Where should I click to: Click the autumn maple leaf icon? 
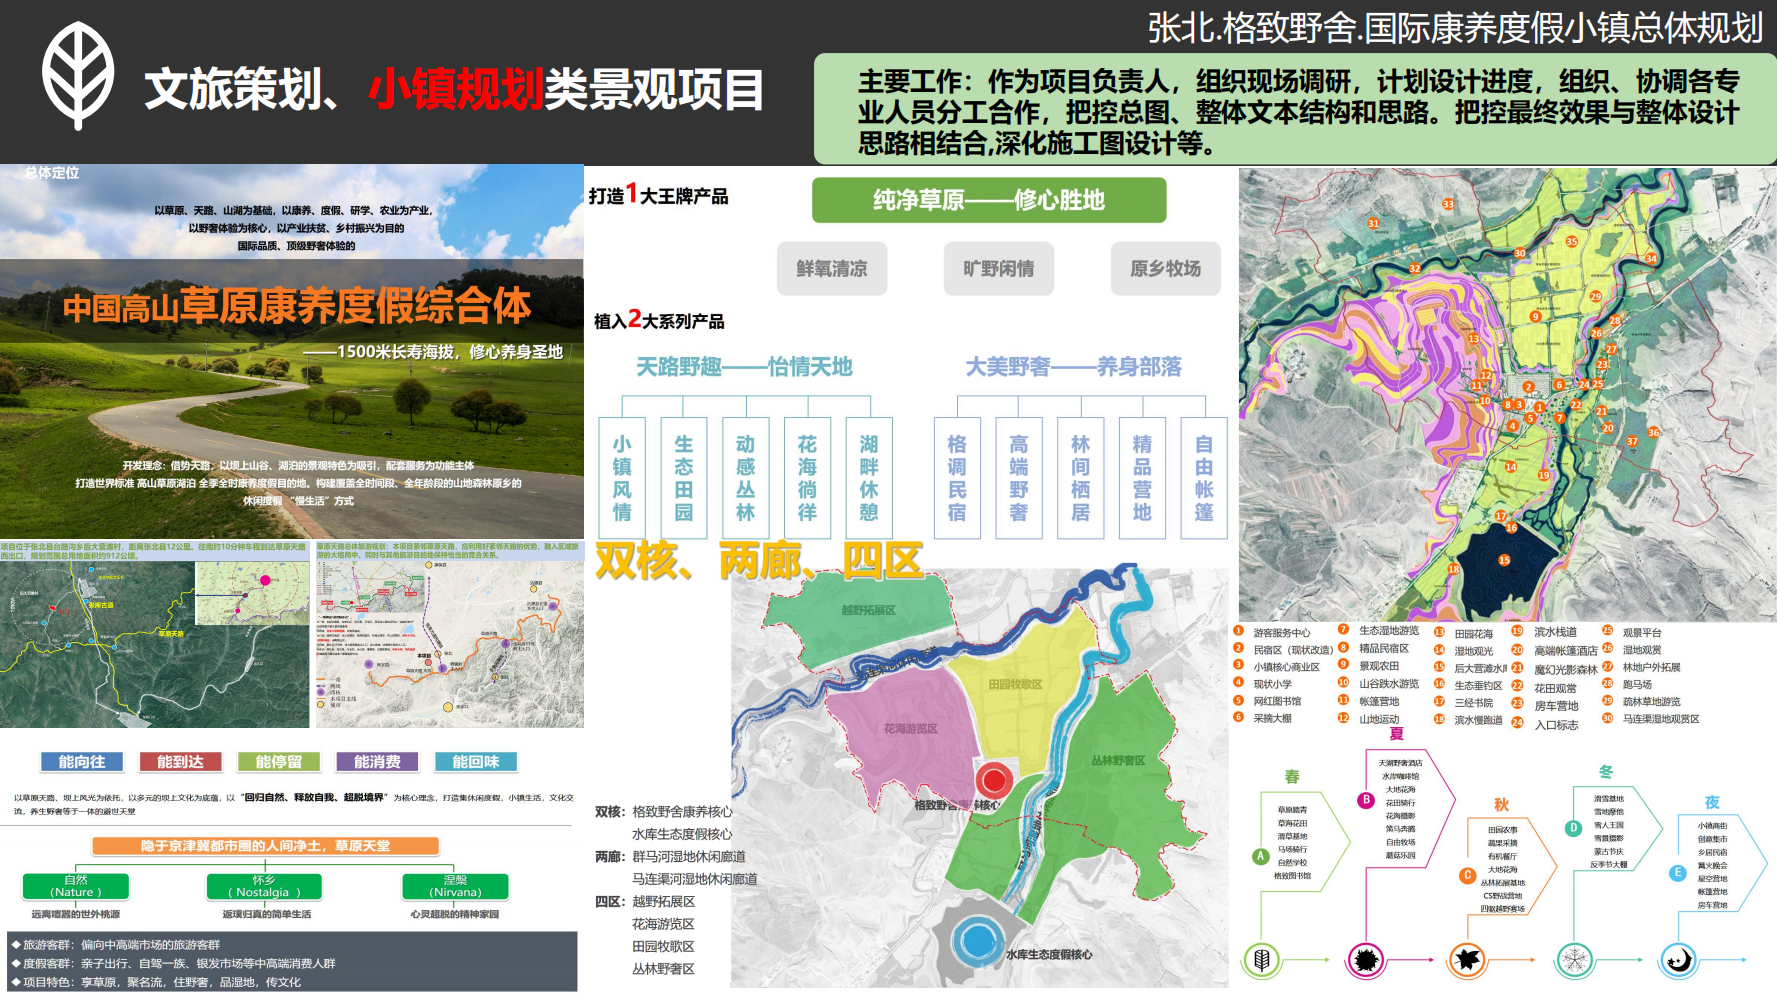coord(1468,960)
